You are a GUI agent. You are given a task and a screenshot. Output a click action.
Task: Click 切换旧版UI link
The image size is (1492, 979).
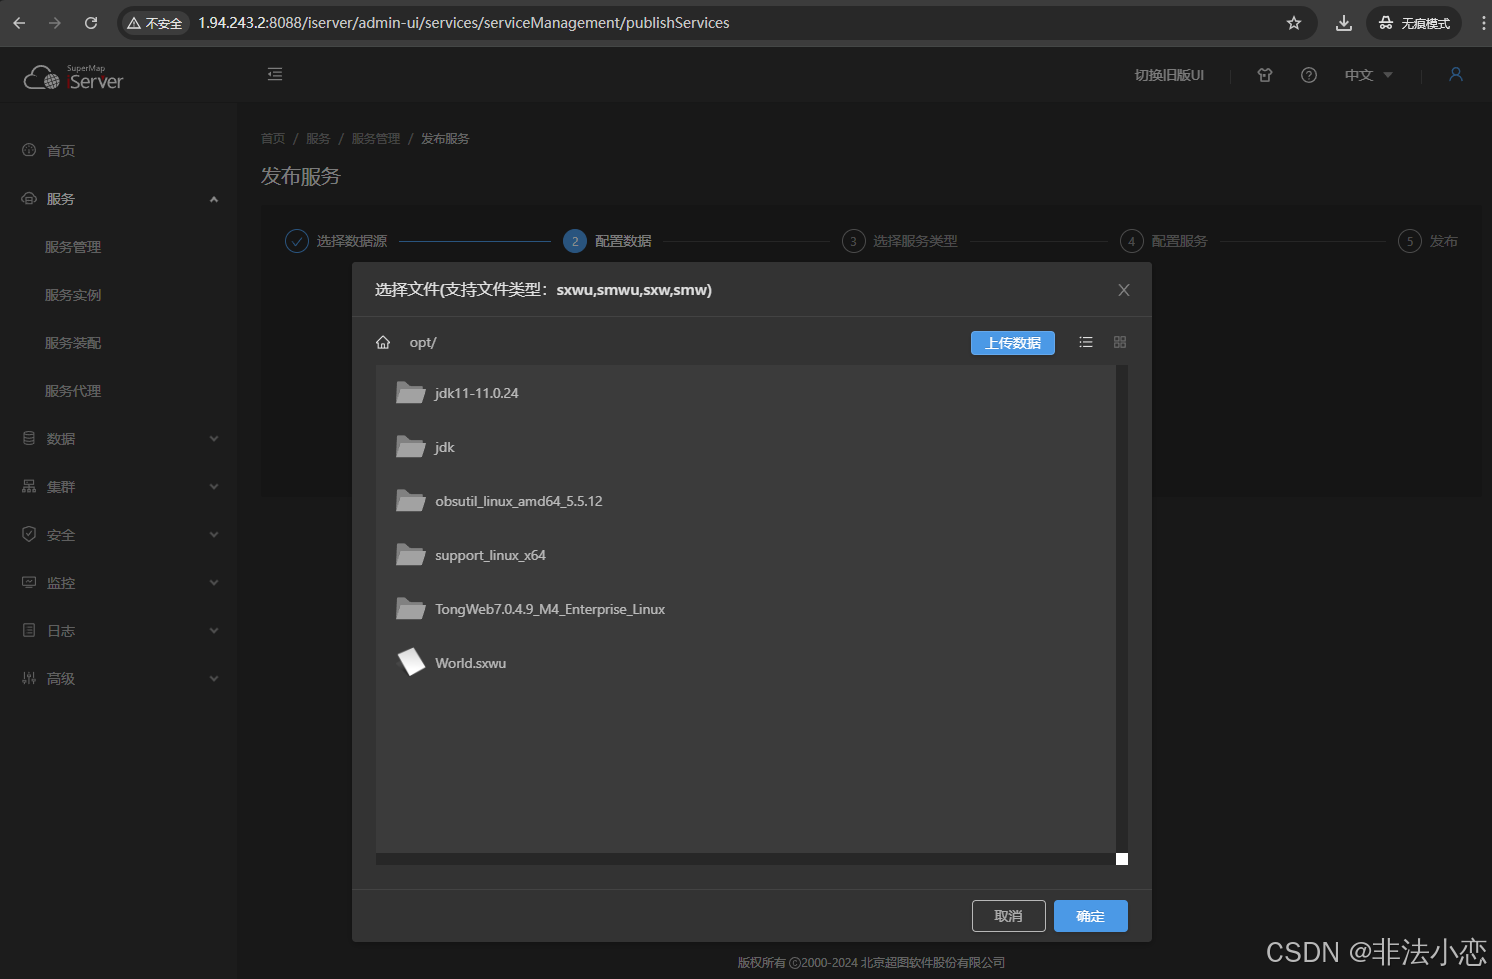pyautogui.click(x=1169, y=75)
